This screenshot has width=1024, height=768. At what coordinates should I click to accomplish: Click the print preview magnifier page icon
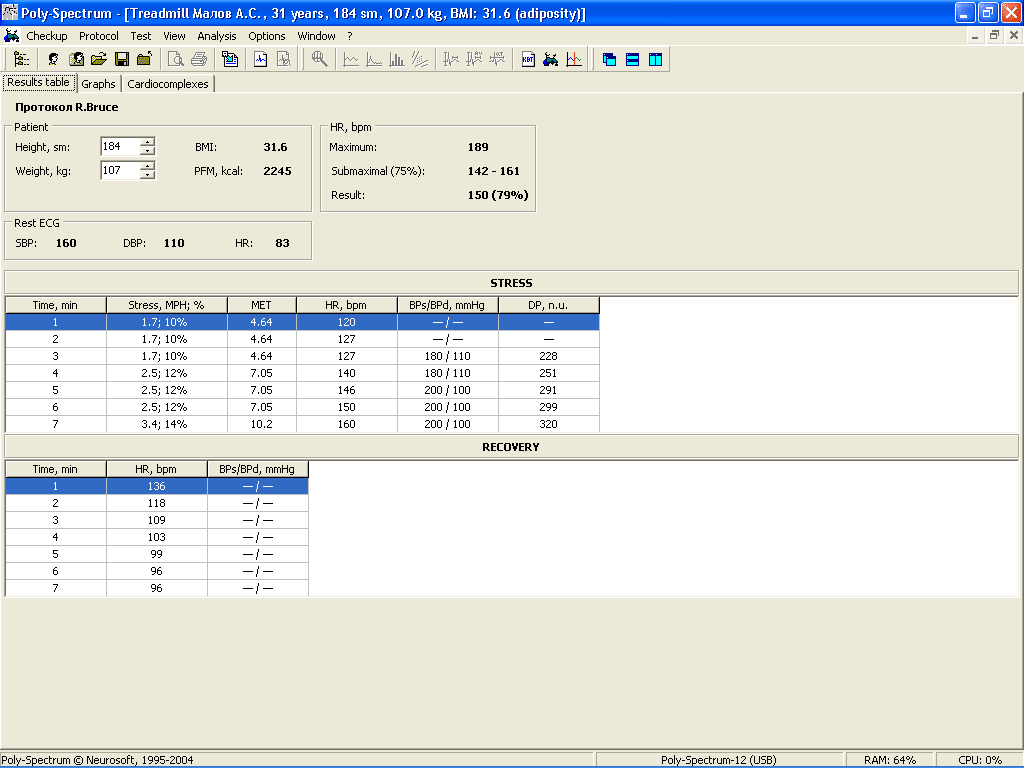(175, 59)
